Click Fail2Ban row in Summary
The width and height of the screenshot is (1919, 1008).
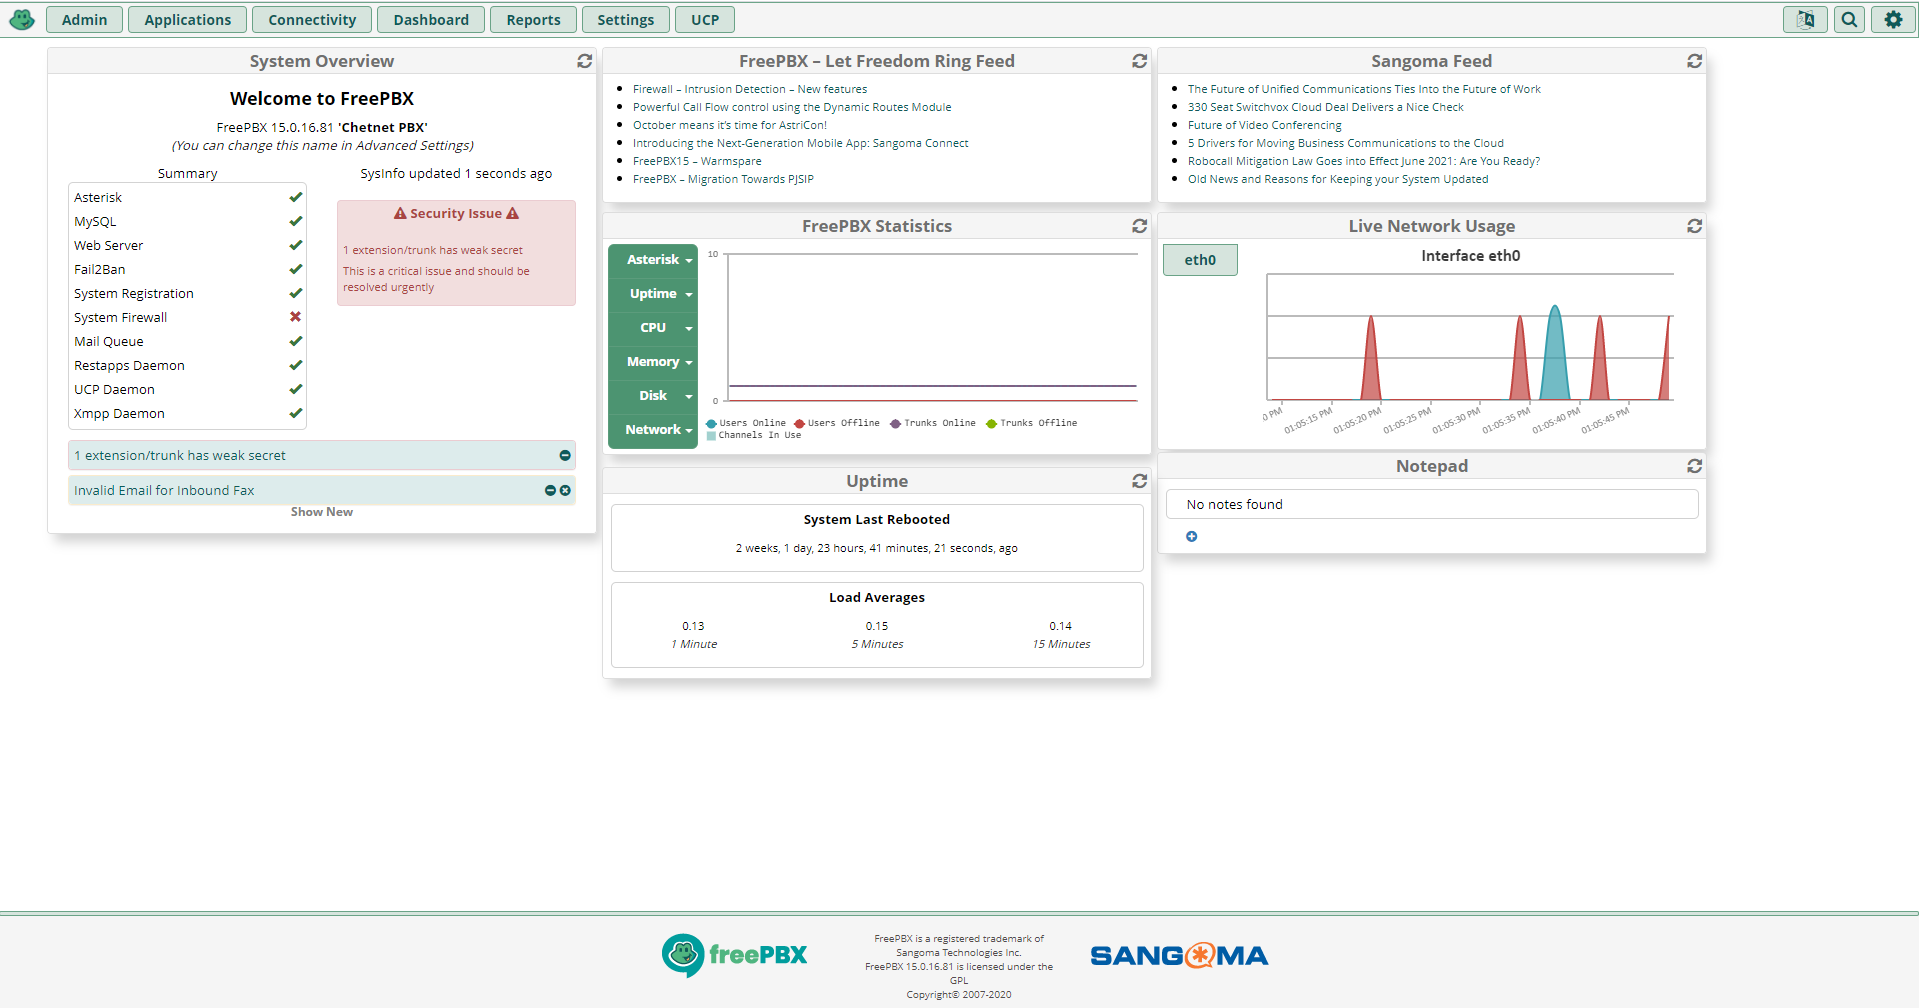[x=187, y=269]
